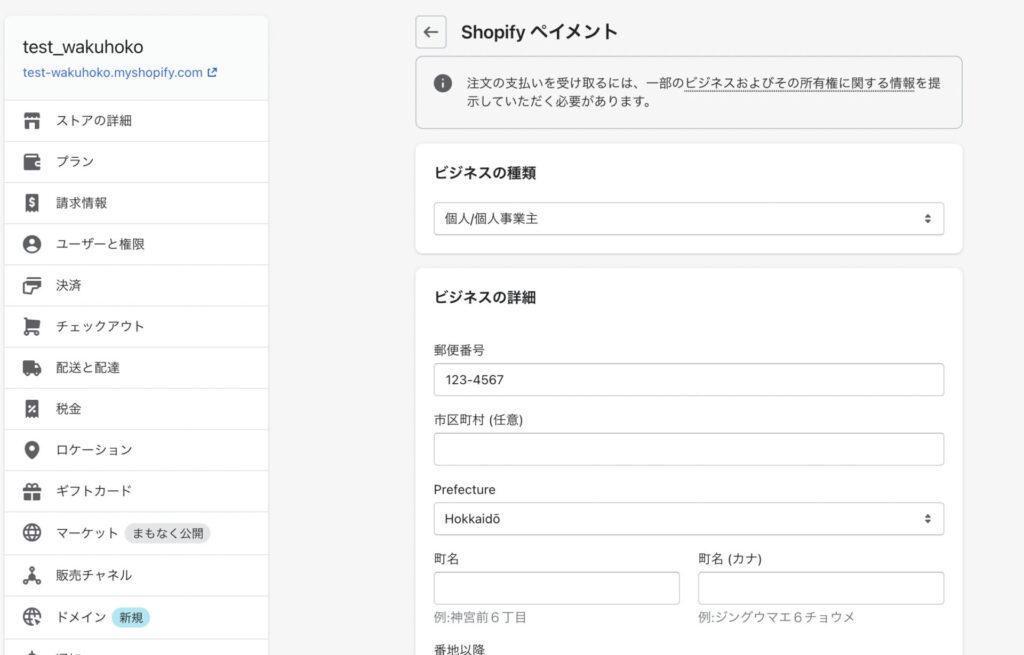Click the back arrow button

(x=431, y=32)
